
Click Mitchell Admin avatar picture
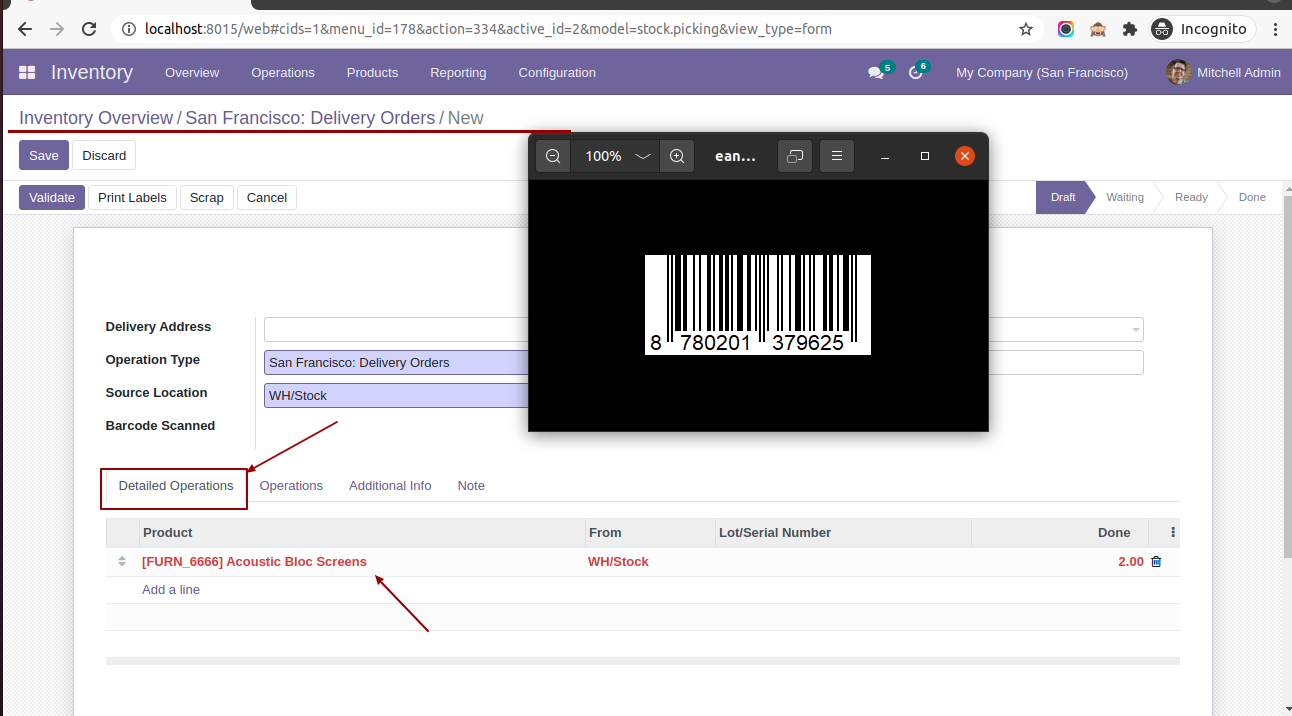[x=1179, y=72]
